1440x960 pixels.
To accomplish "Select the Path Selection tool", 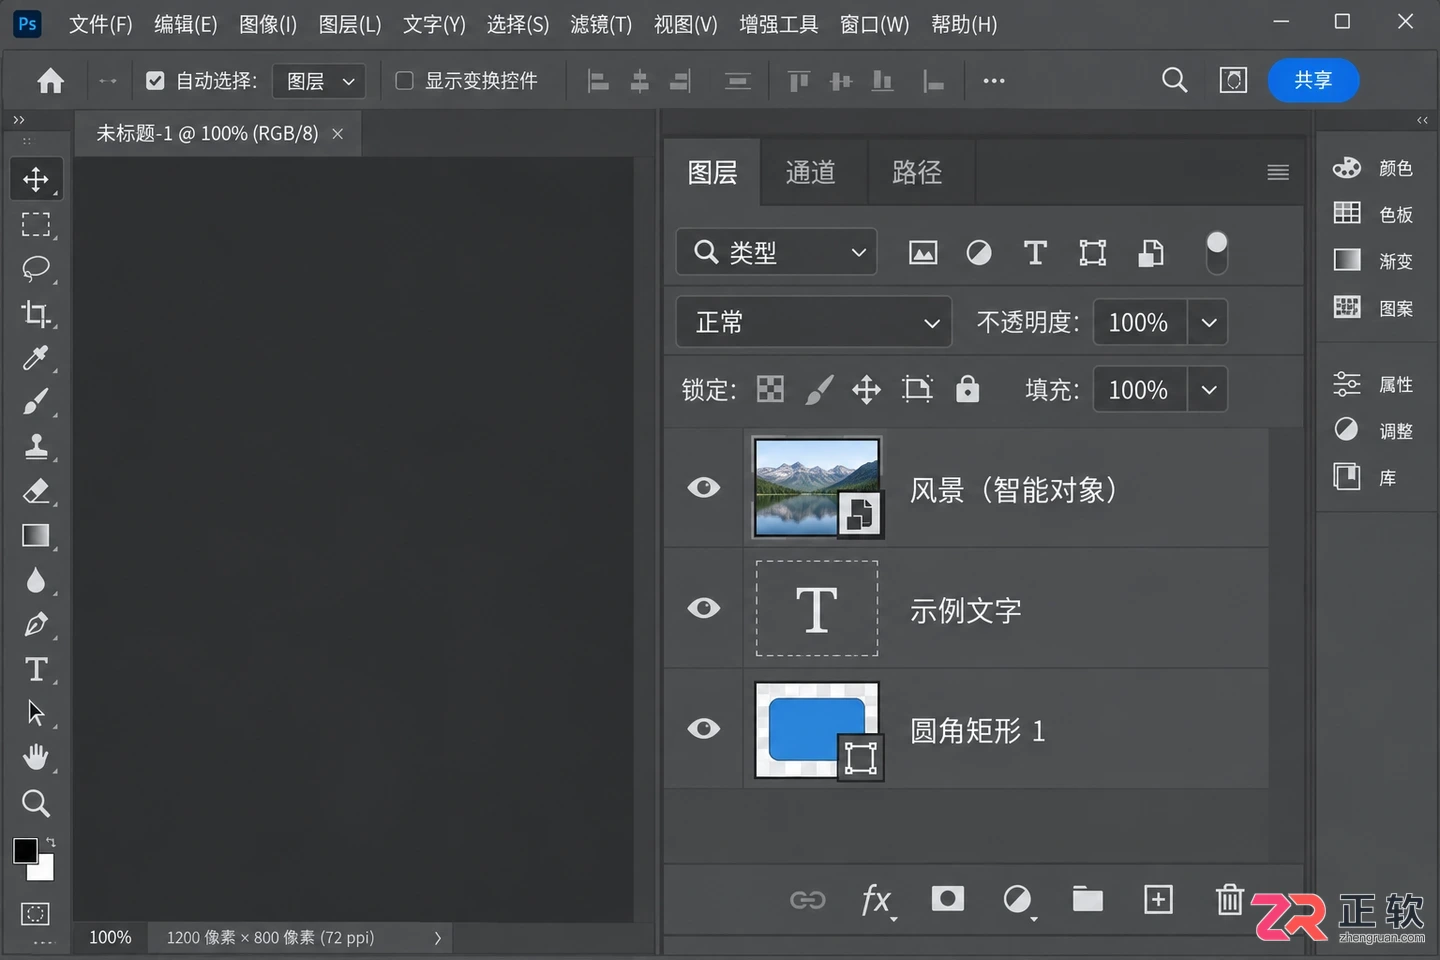I will pos(36,713).
